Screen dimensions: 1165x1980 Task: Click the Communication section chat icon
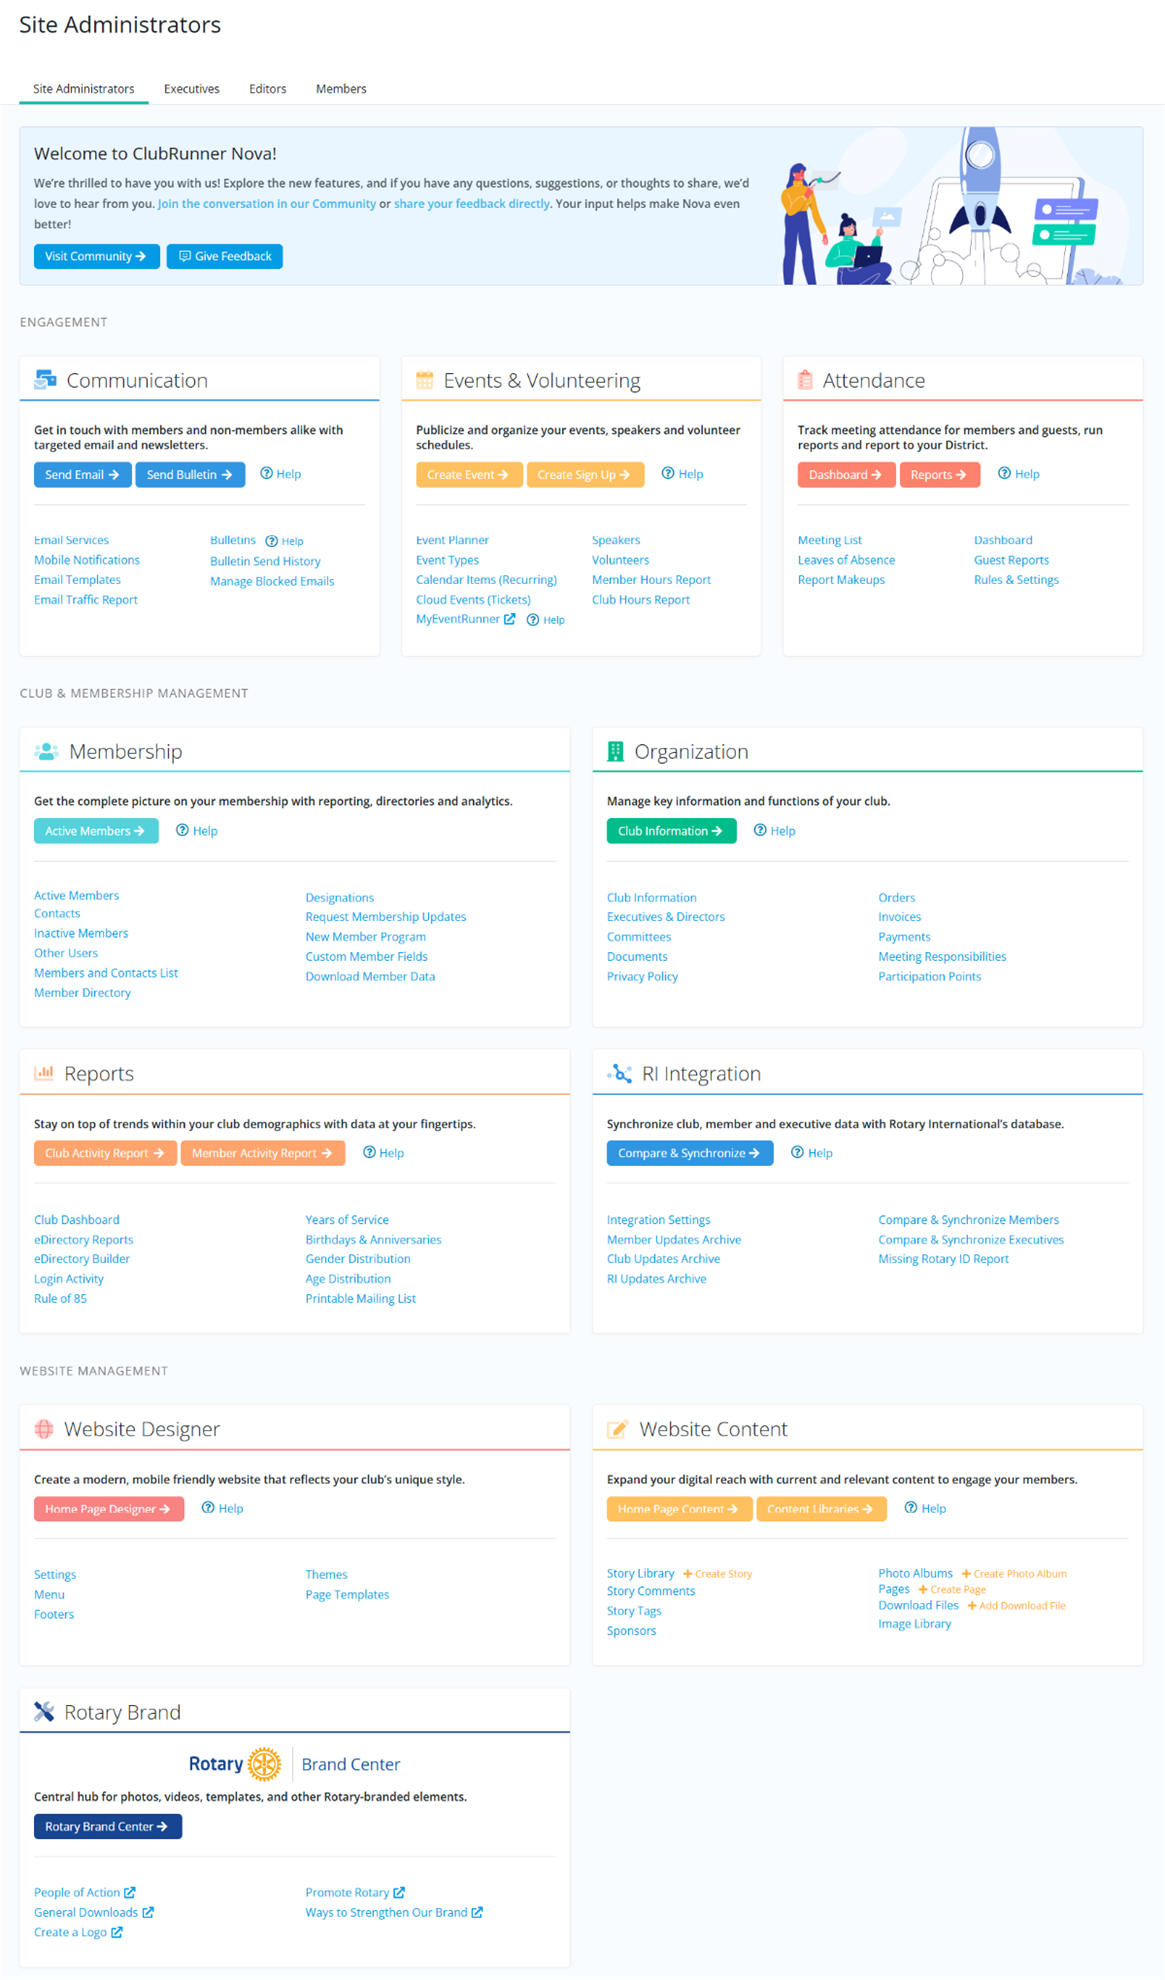(45, 380)
